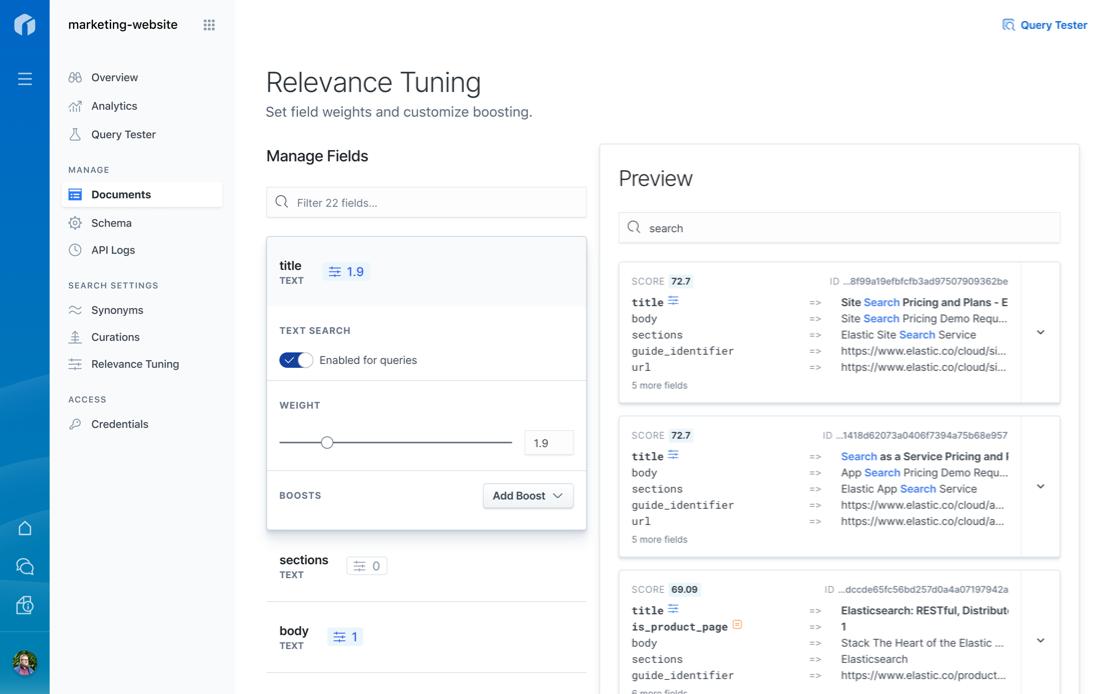The width and height of the screenshot is (1110, 694).
Task: Click the key icon beside Credentials
Action: [x=75, y=424]
